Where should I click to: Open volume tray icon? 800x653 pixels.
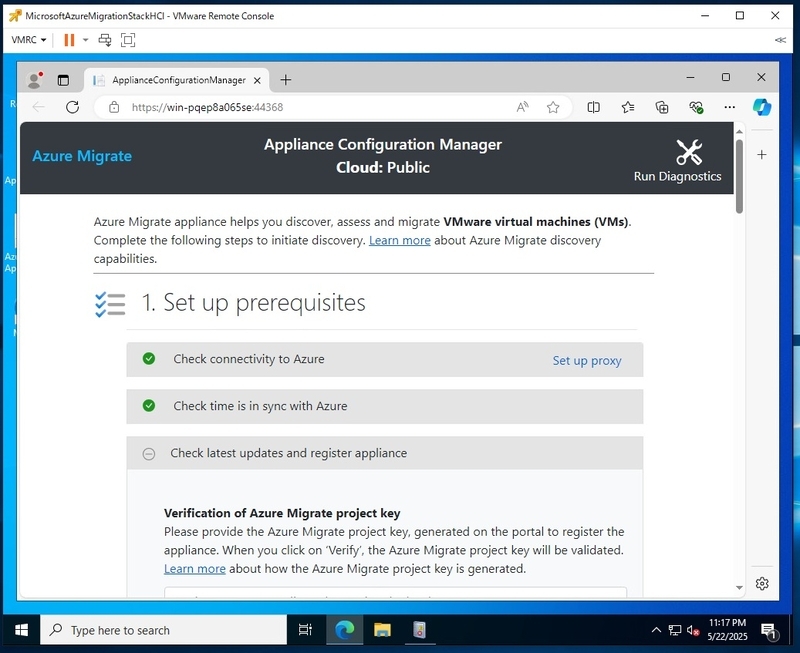pos(693,631)
